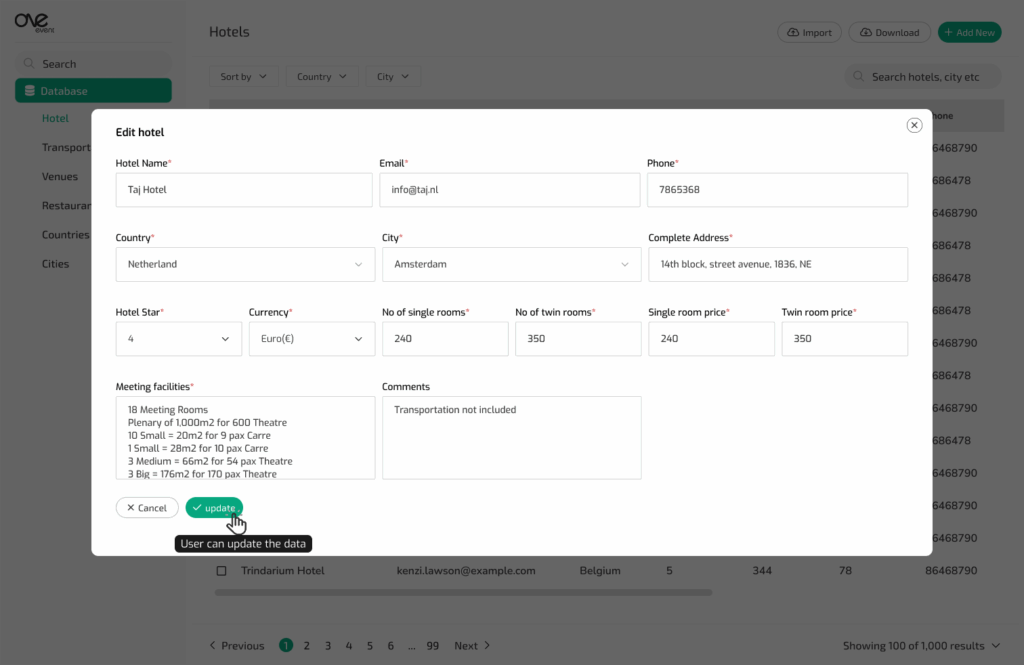Go to next page arrow
Screen dimensions: 1024x665
point(487,646)
